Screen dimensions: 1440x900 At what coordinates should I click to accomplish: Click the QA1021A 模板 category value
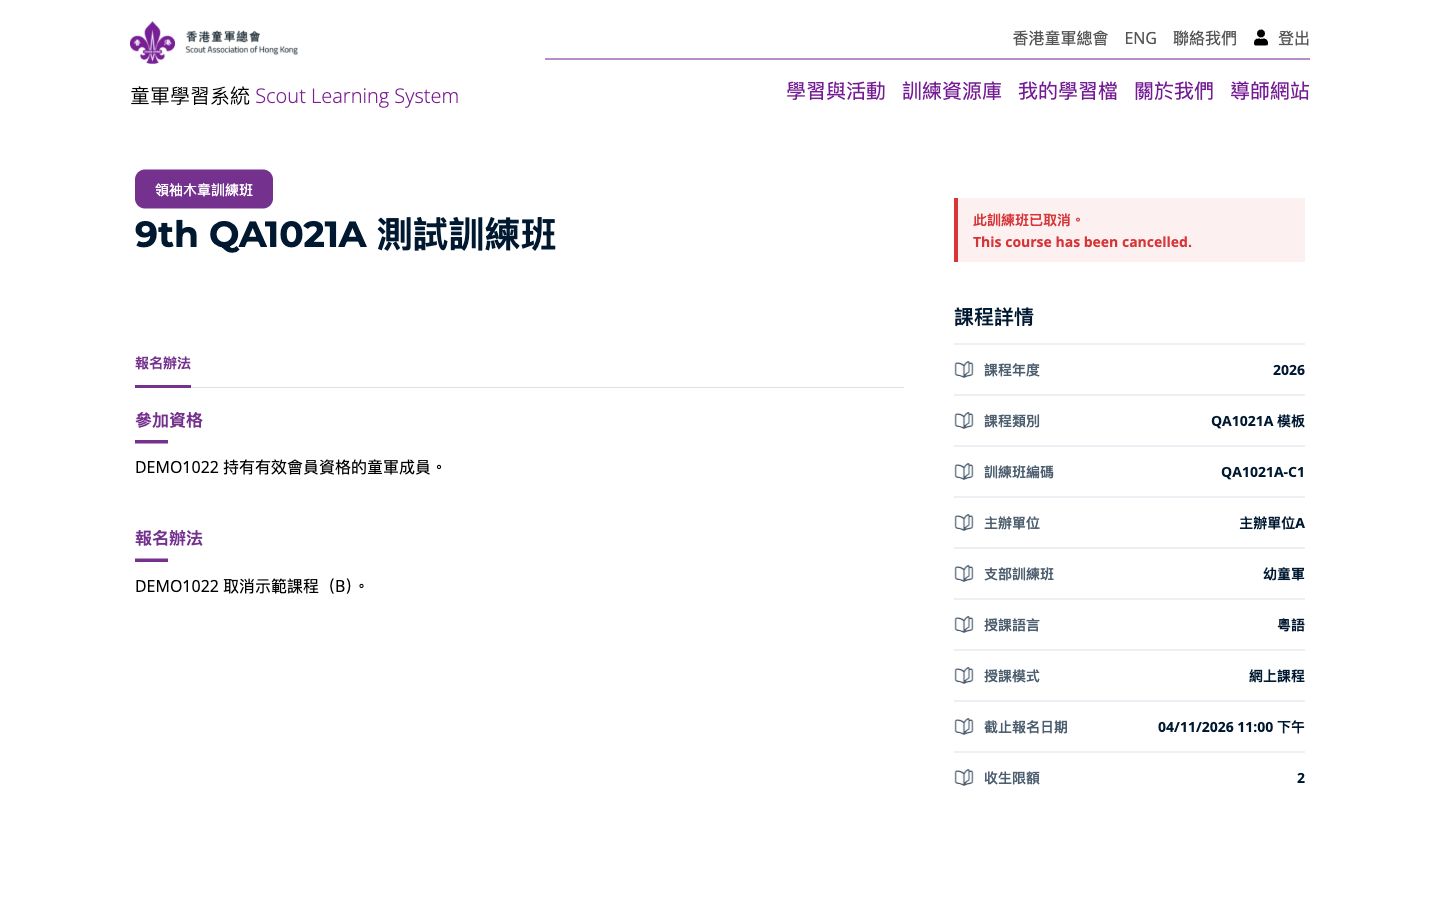(x=1258, y=421)
